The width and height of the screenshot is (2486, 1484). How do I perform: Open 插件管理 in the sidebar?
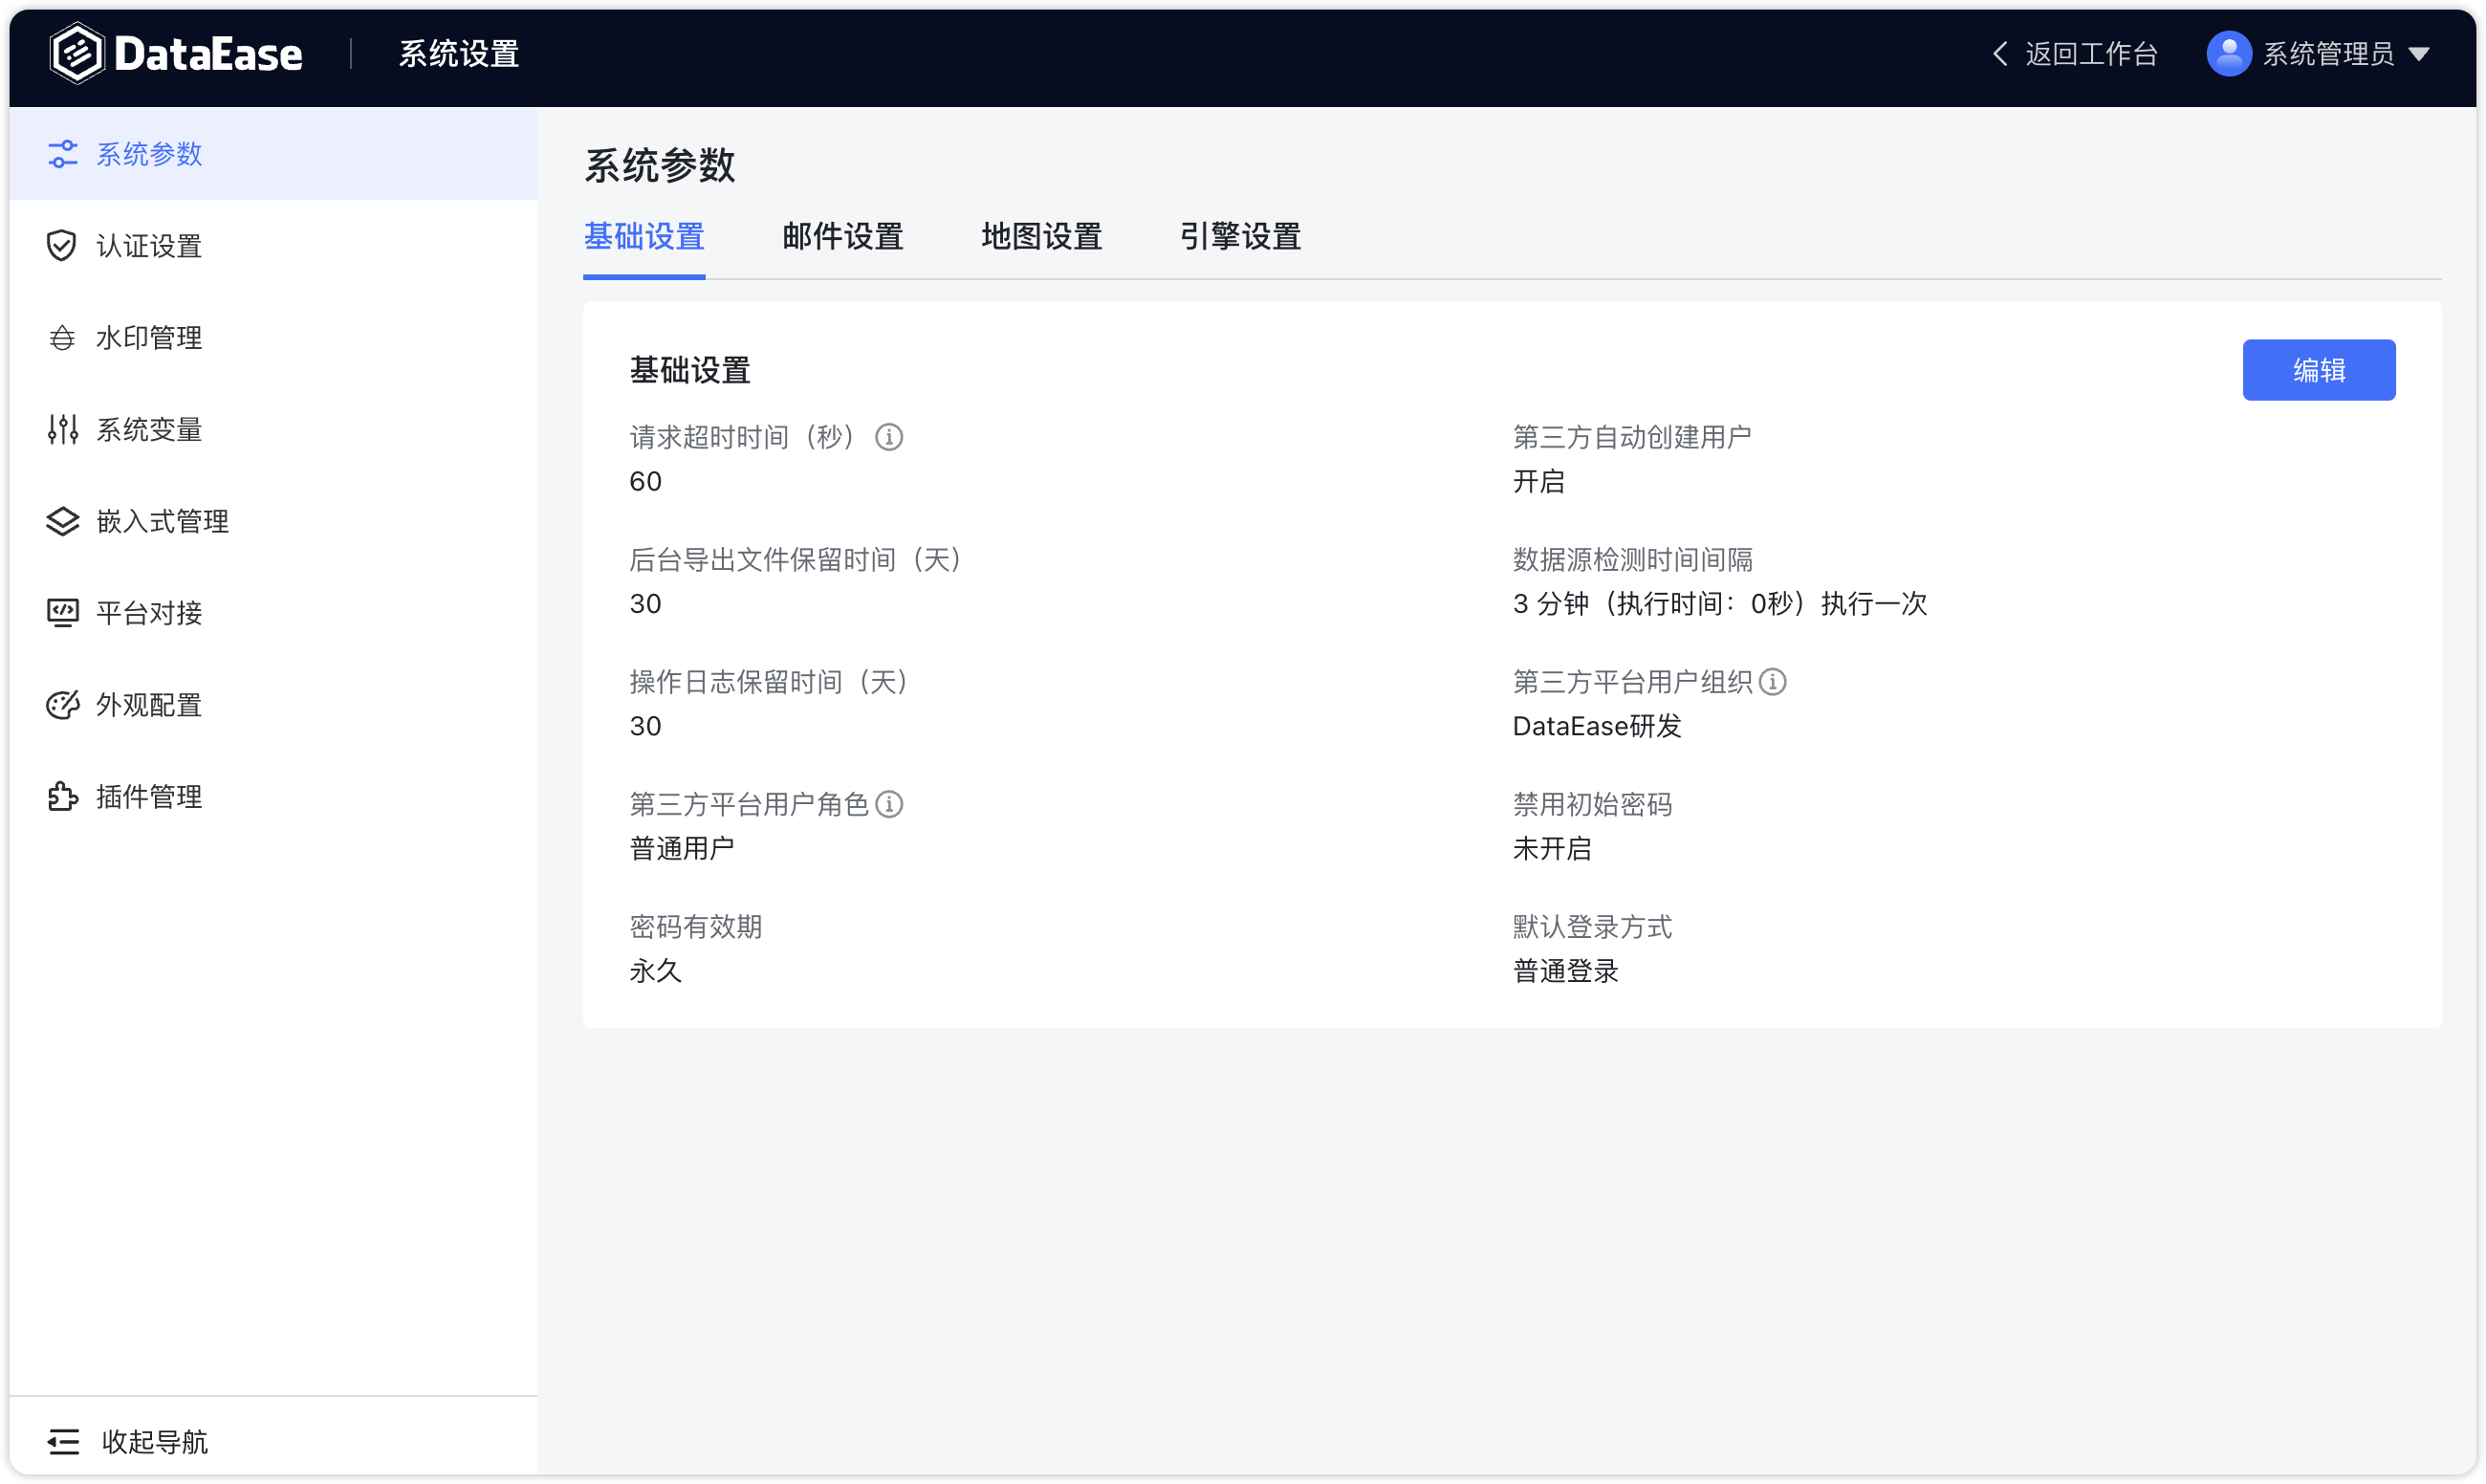pos(273,796)
